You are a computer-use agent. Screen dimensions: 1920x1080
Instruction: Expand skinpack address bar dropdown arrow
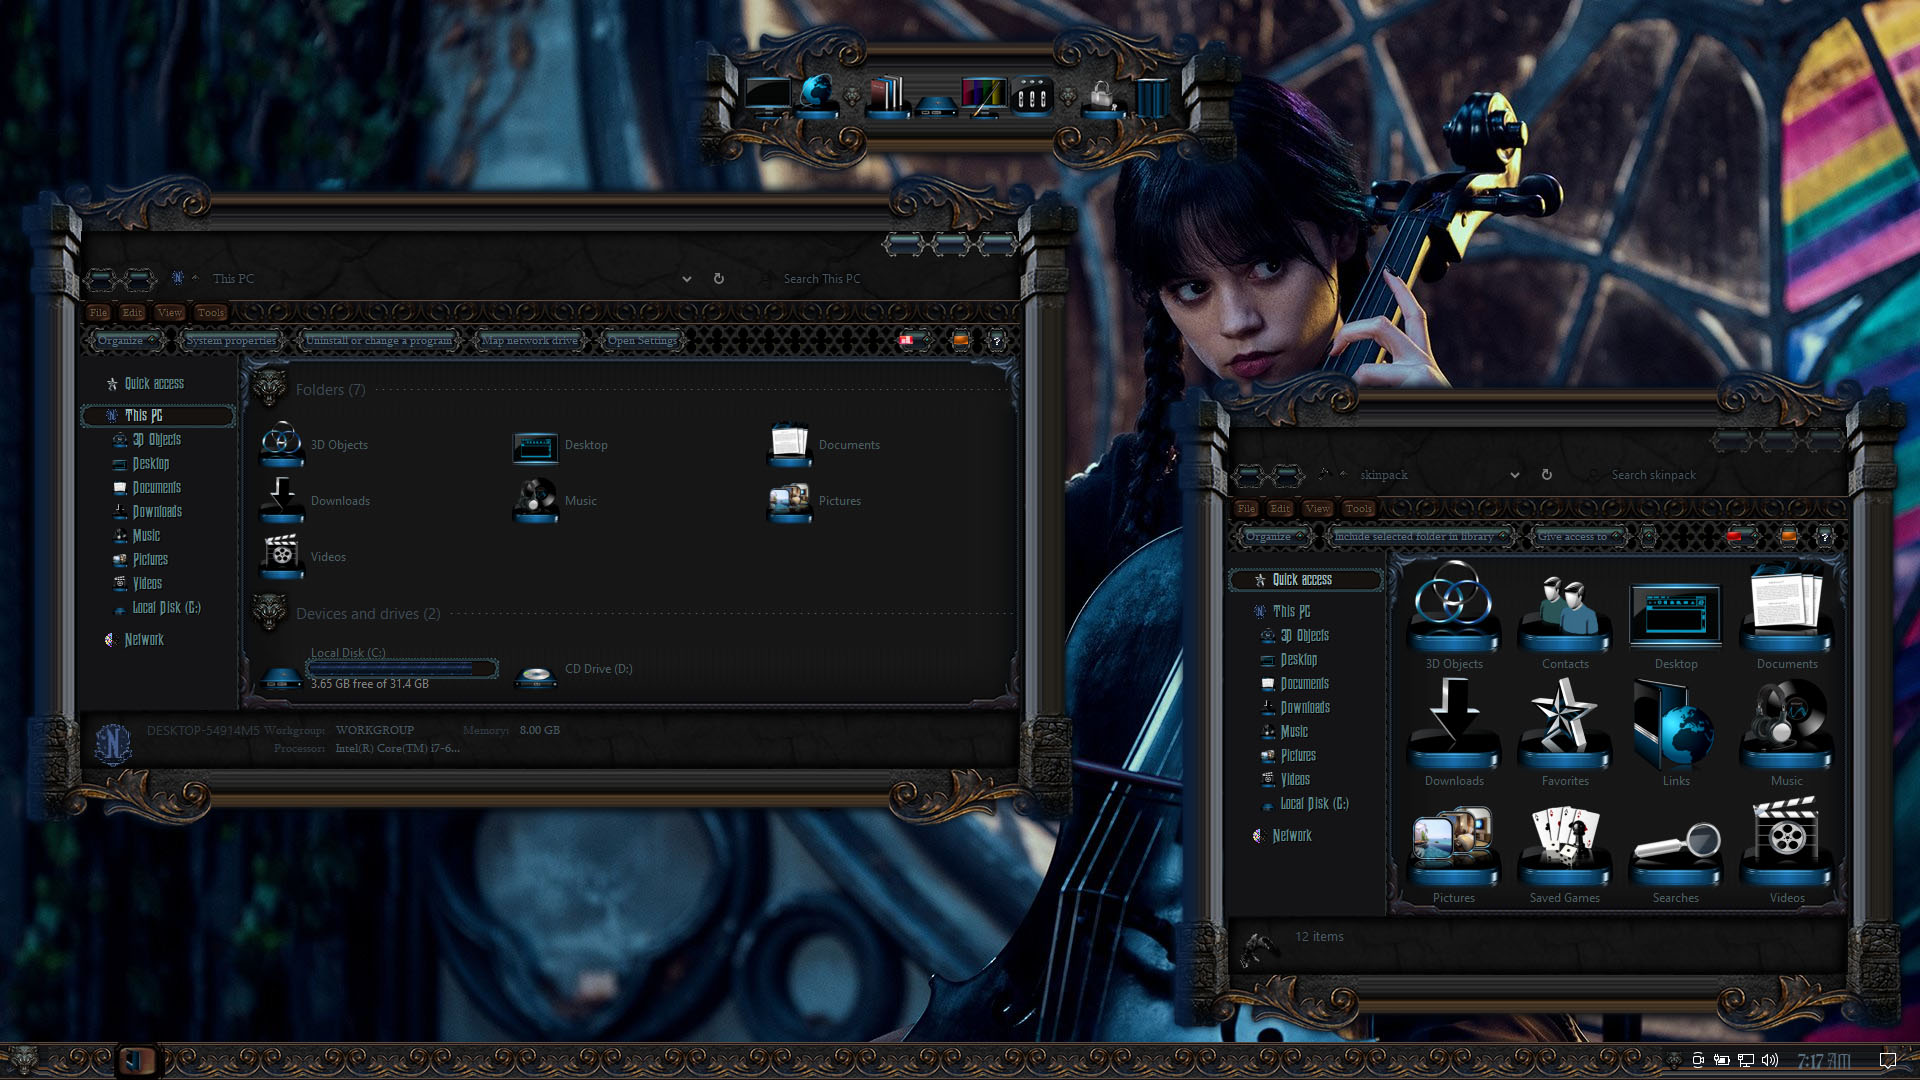coord(1515,475)
